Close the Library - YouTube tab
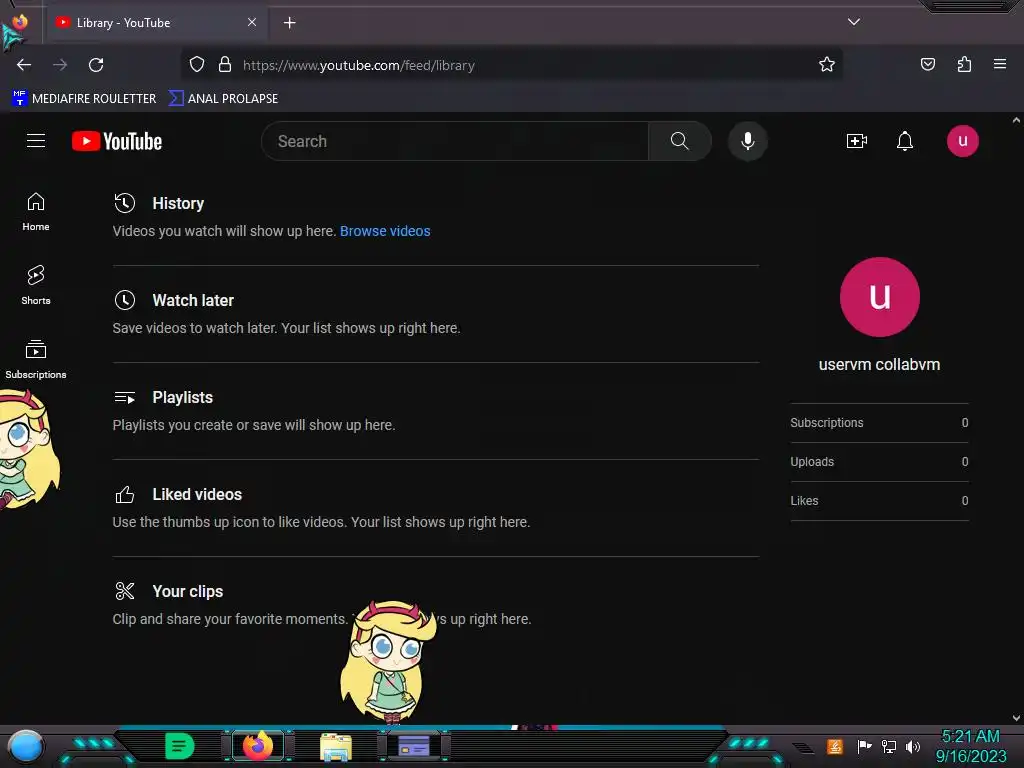1024x768 pixels. [x=252, y=22]
